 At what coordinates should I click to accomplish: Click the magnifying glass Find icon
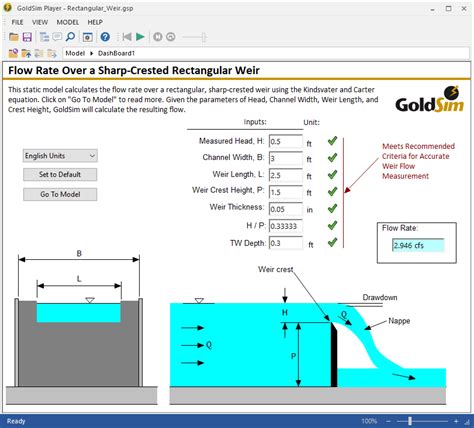tap(70, 37)
